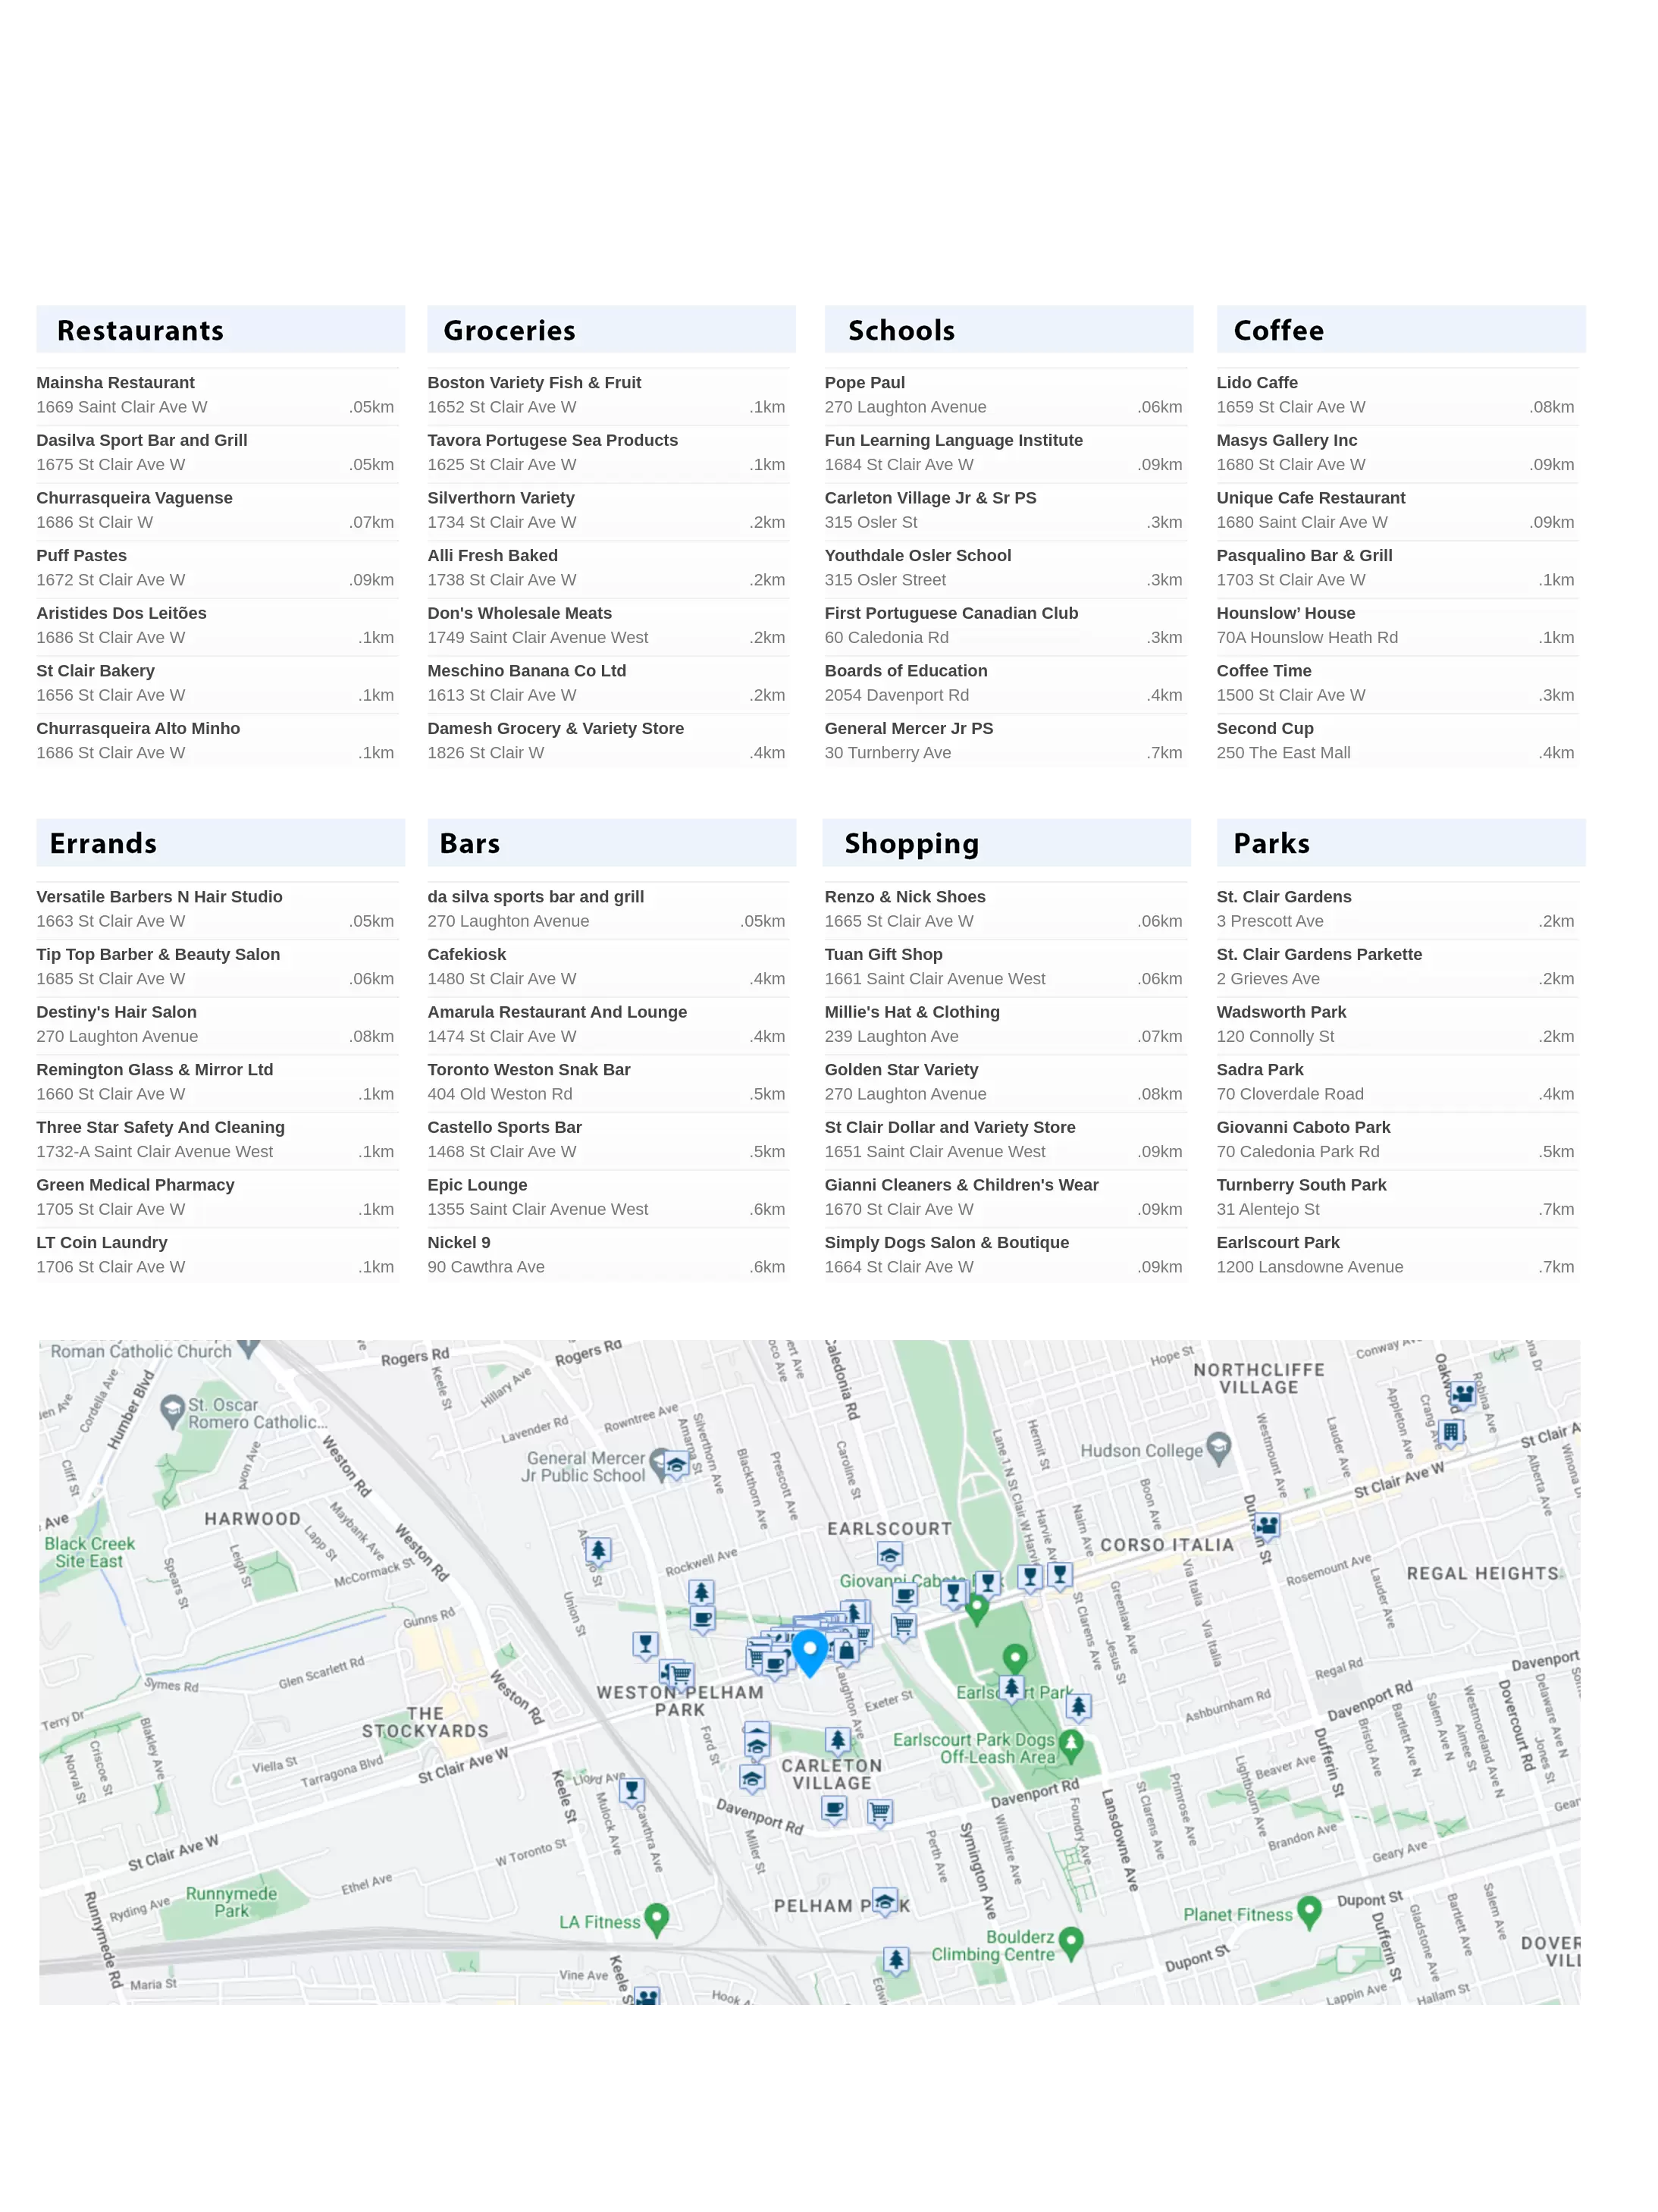Image resolution: width=1658 pixels, height=2212 pixels.
Task: Select the St. Oscar Romero Catholic pin
Action: pos(172,1408)
